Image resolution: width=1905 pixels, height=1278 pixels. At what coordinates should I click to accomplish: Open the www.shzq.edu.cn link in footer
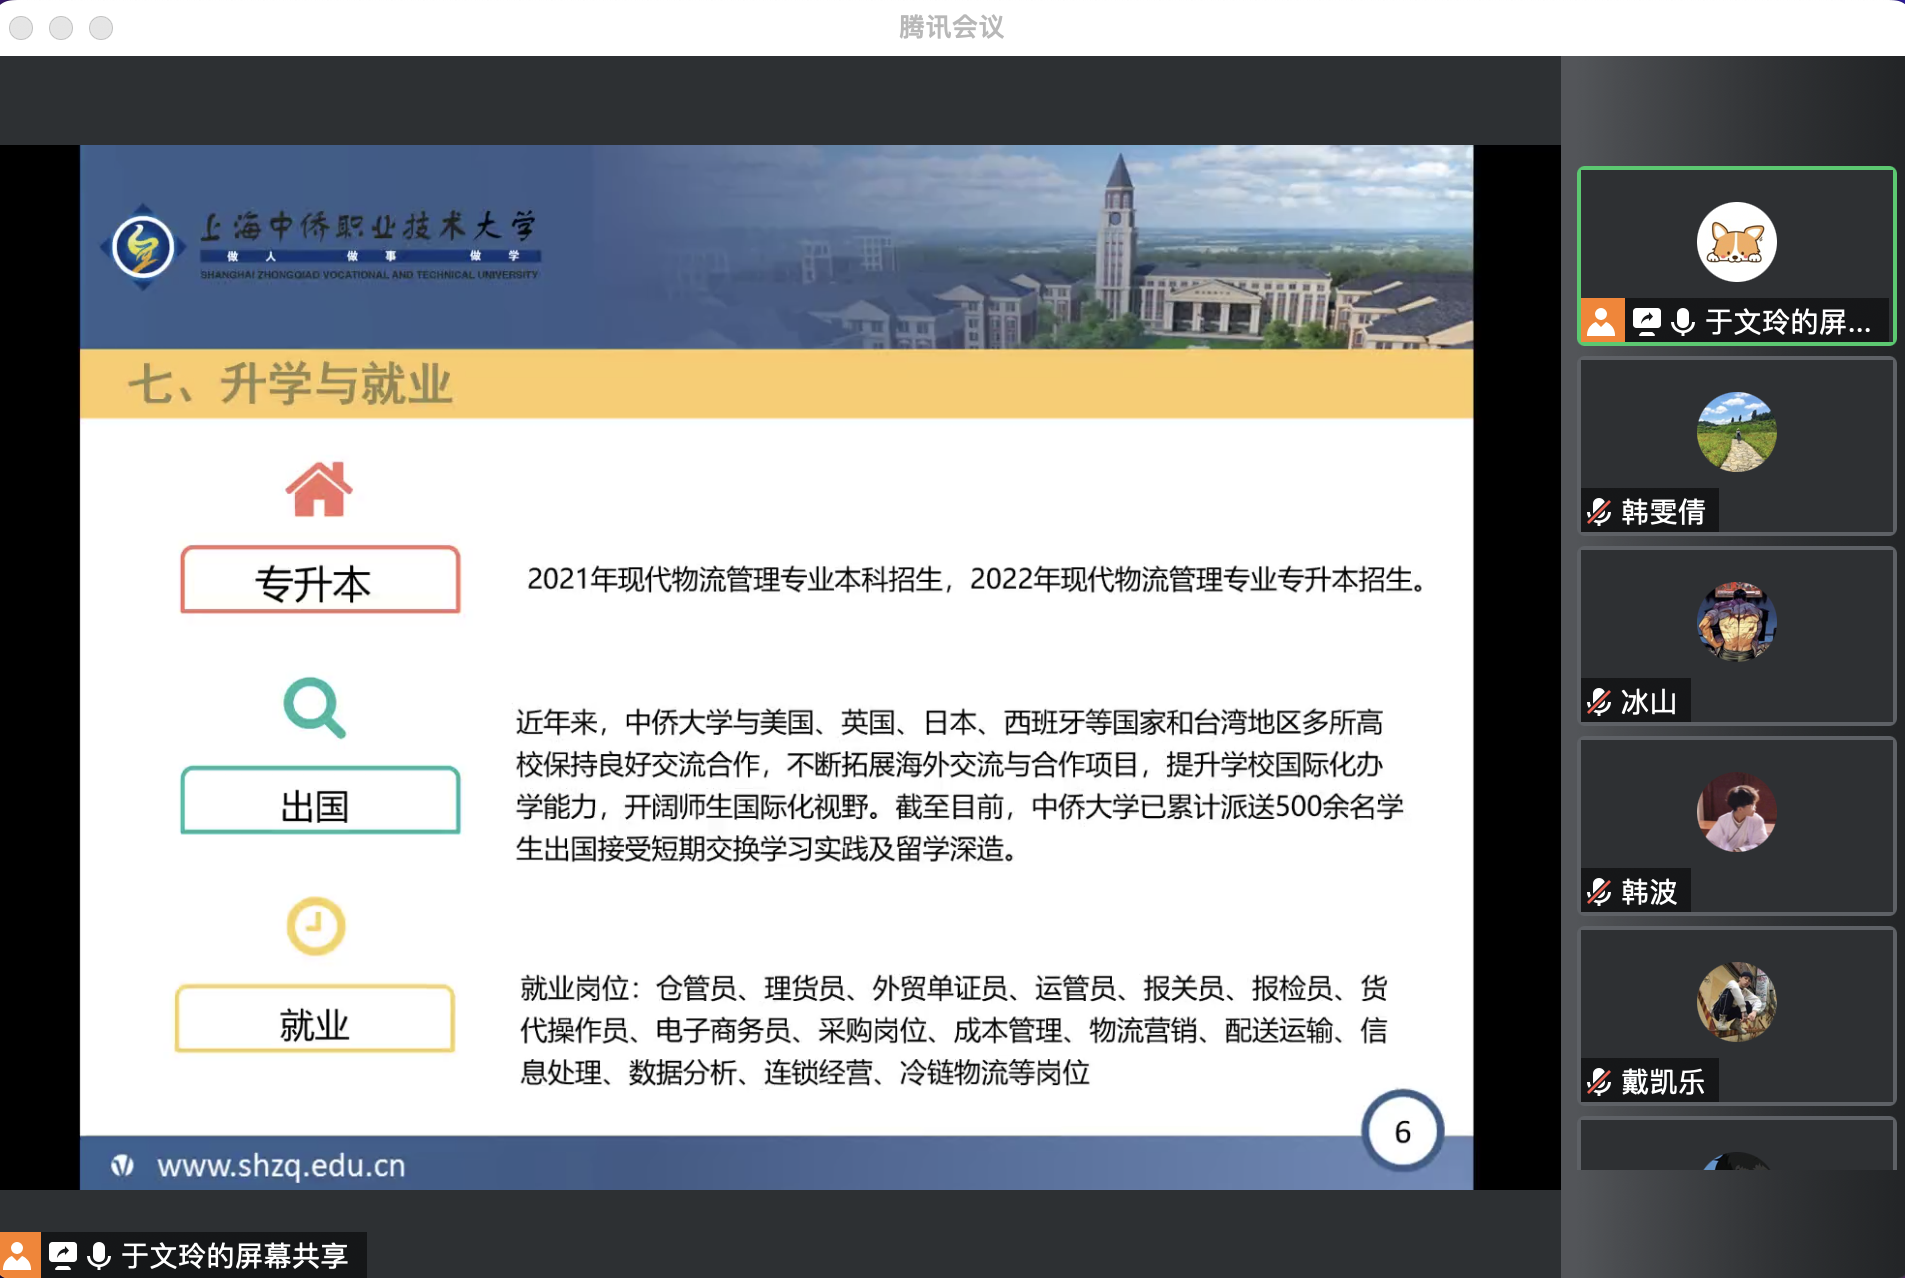click(x=281, y=1165)
